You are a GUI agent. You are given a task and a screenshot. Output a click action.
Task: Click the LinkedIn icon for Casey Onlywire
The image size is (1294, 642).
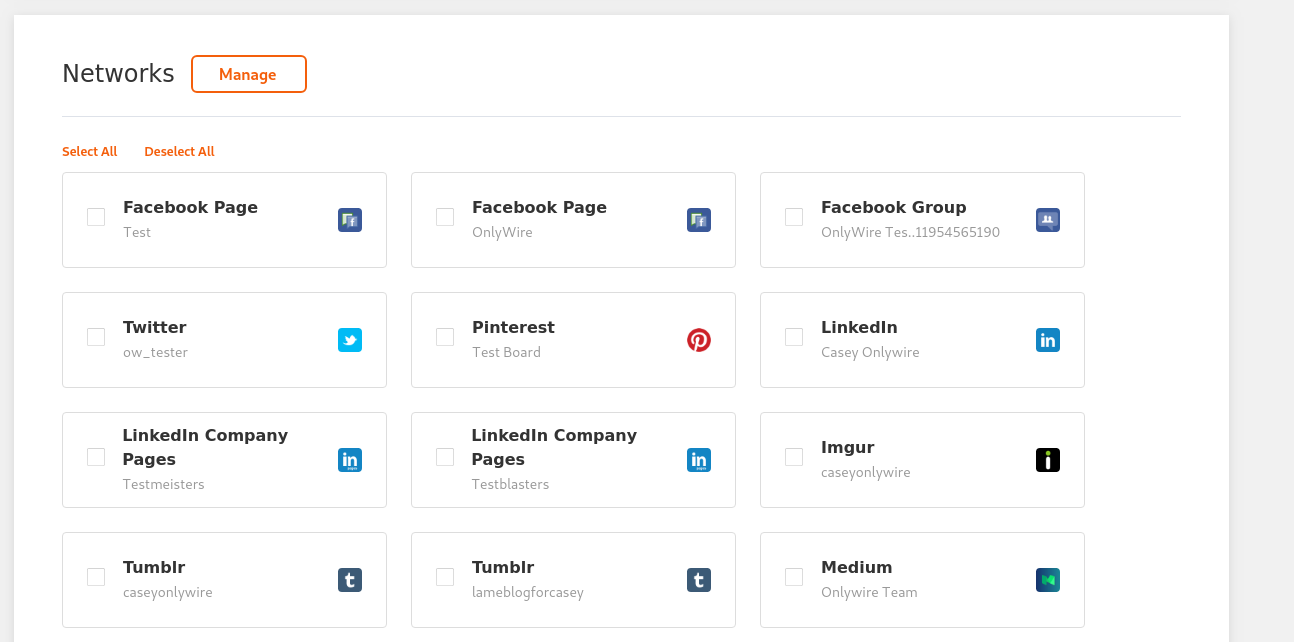1047,340
